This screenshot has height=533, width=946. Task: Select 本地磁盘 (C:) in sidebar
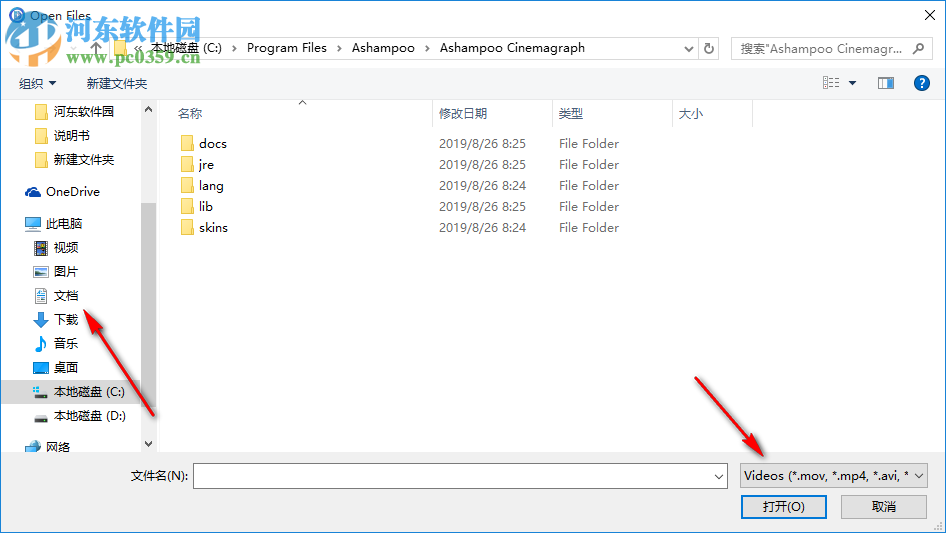(x=78, y=392)
